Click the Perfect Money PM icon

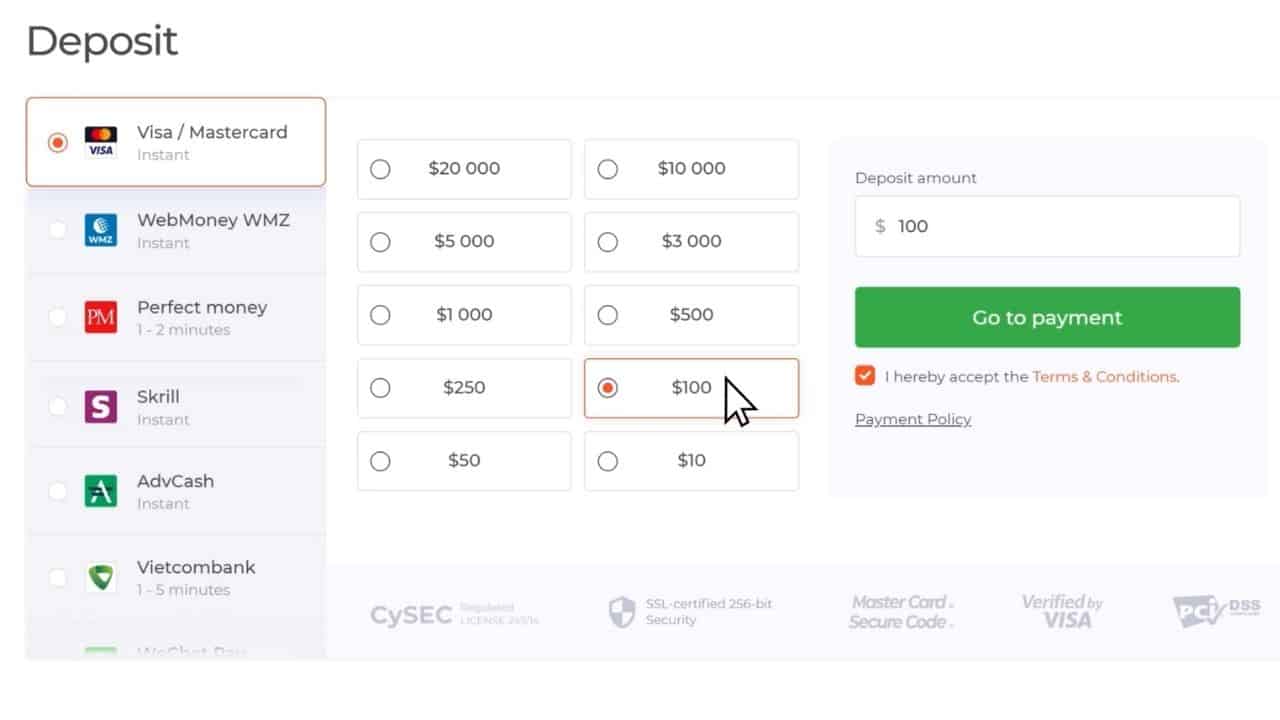coord(99,317)
